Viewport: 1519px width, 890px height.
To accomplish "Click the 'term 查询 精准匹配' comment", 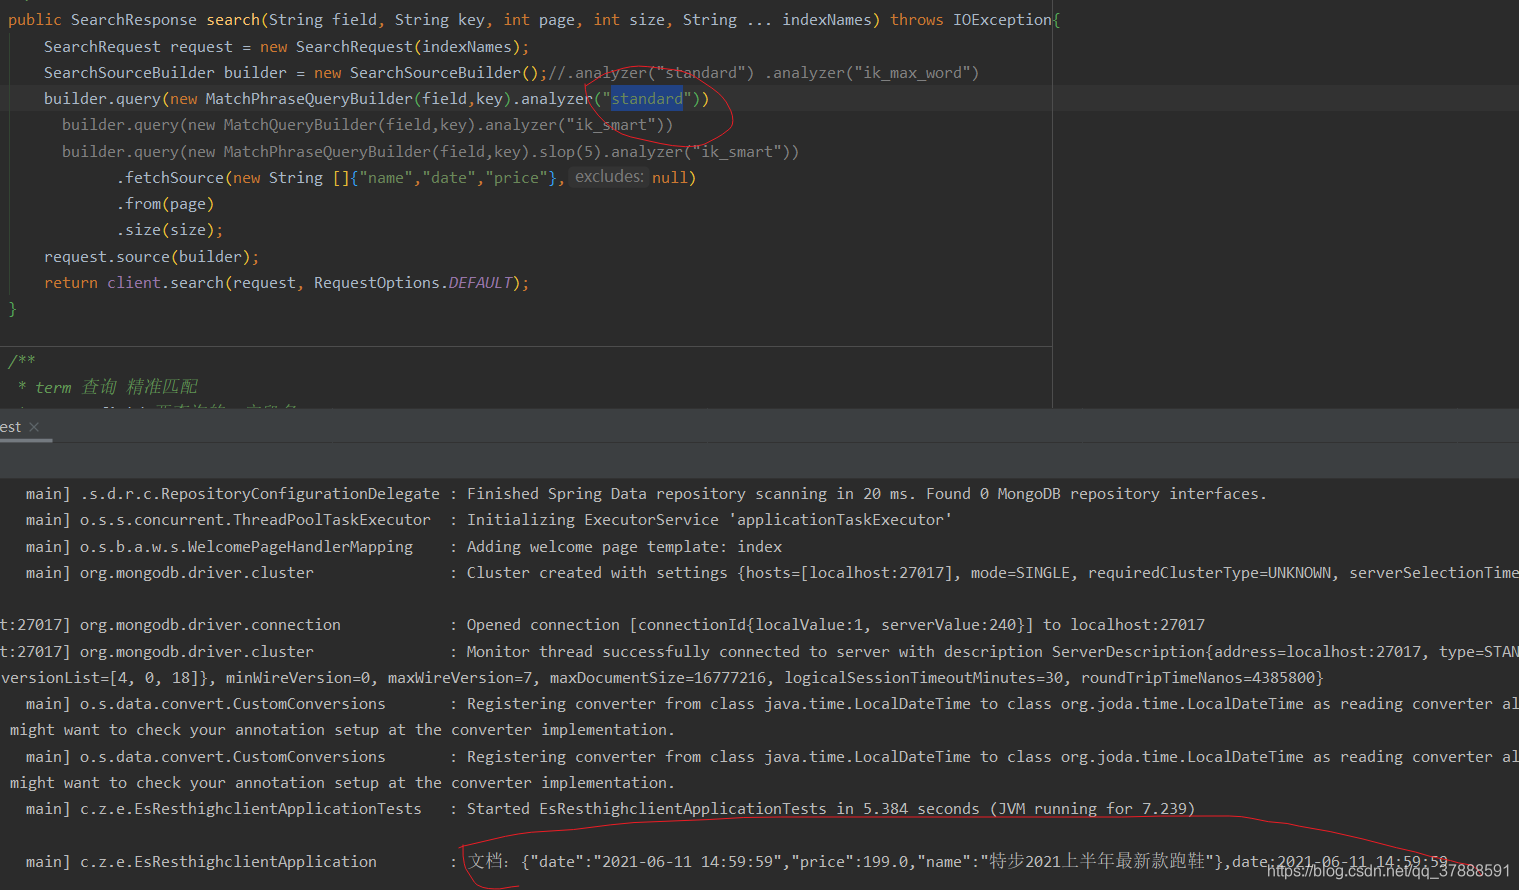I will pos(116,387).
